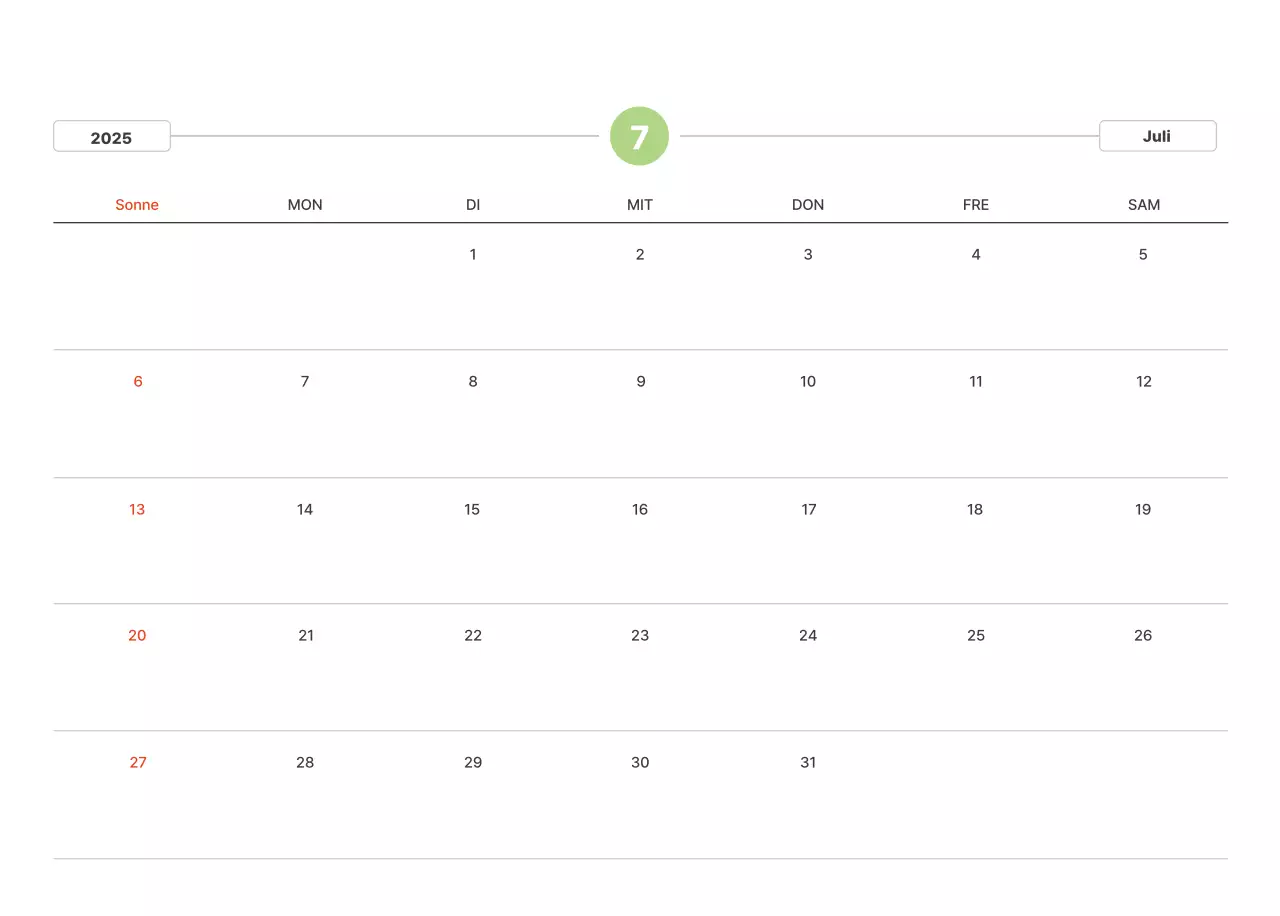The width and height of the screenshot is (1280, 916).
Task: Pick date 10 in the grid
Action: click(x=808, y=381)
